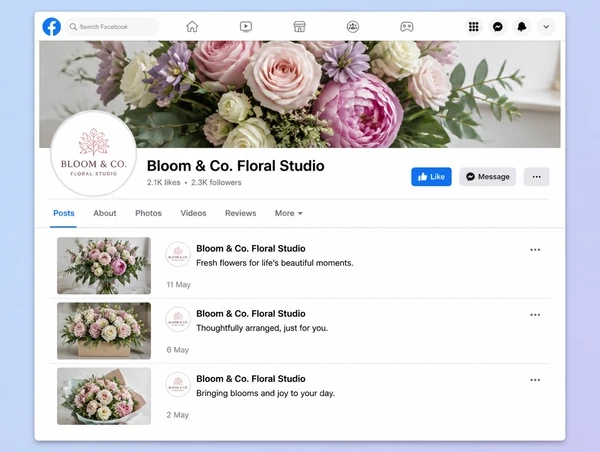
Task: Open Messenger from the top bar
Action: point(498,27)
